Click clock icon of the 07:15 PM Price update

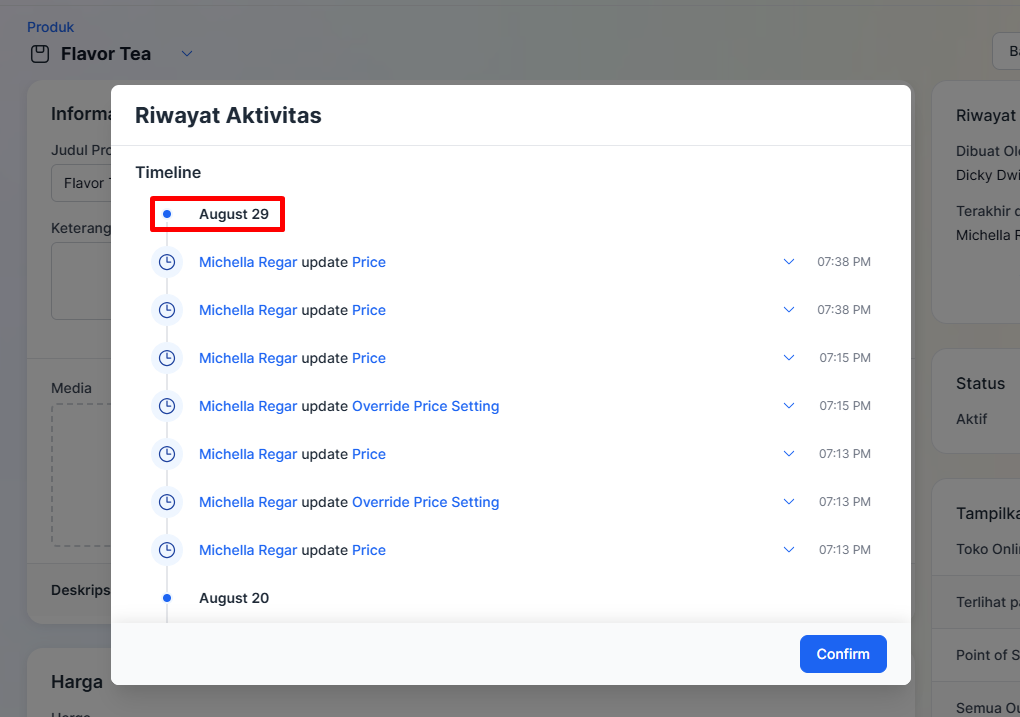click(x=167, y=358)
